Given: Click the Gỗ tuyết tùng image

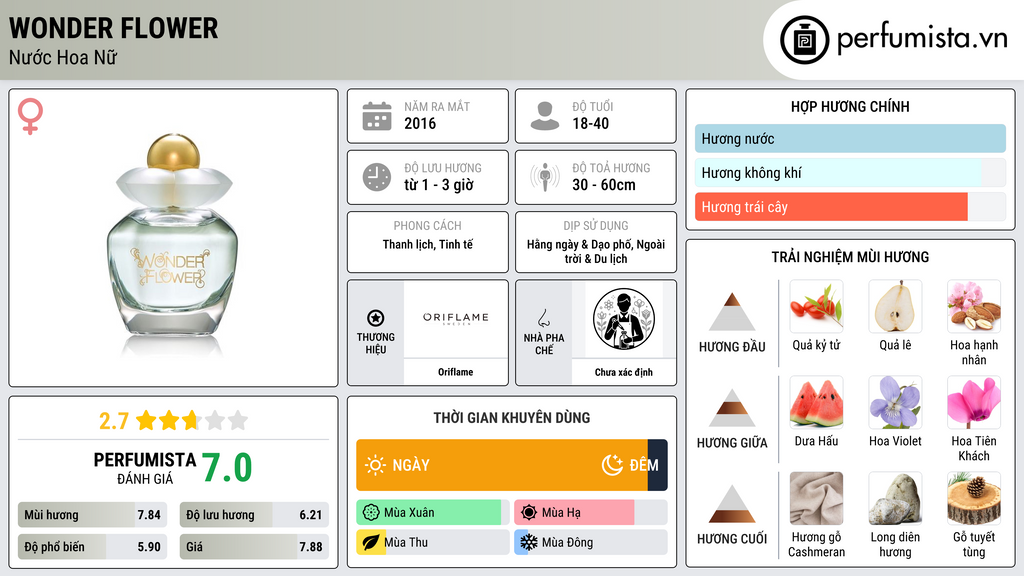Looking at the screenshot, I should tap(974, 498).
